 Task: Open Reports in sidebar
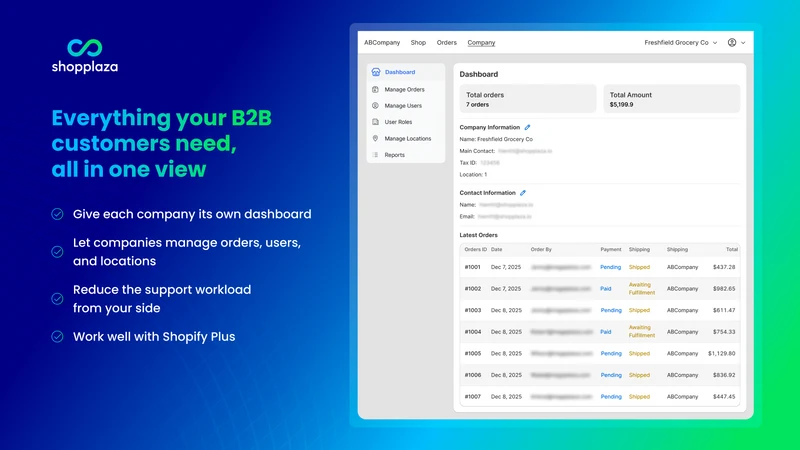394,155
